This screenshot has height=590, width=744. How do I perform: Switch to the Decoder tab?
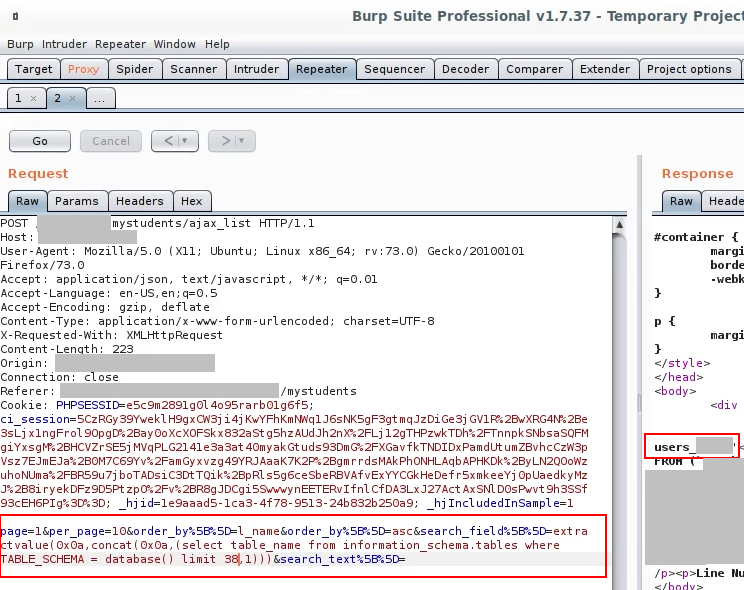[x=465, y=69]
